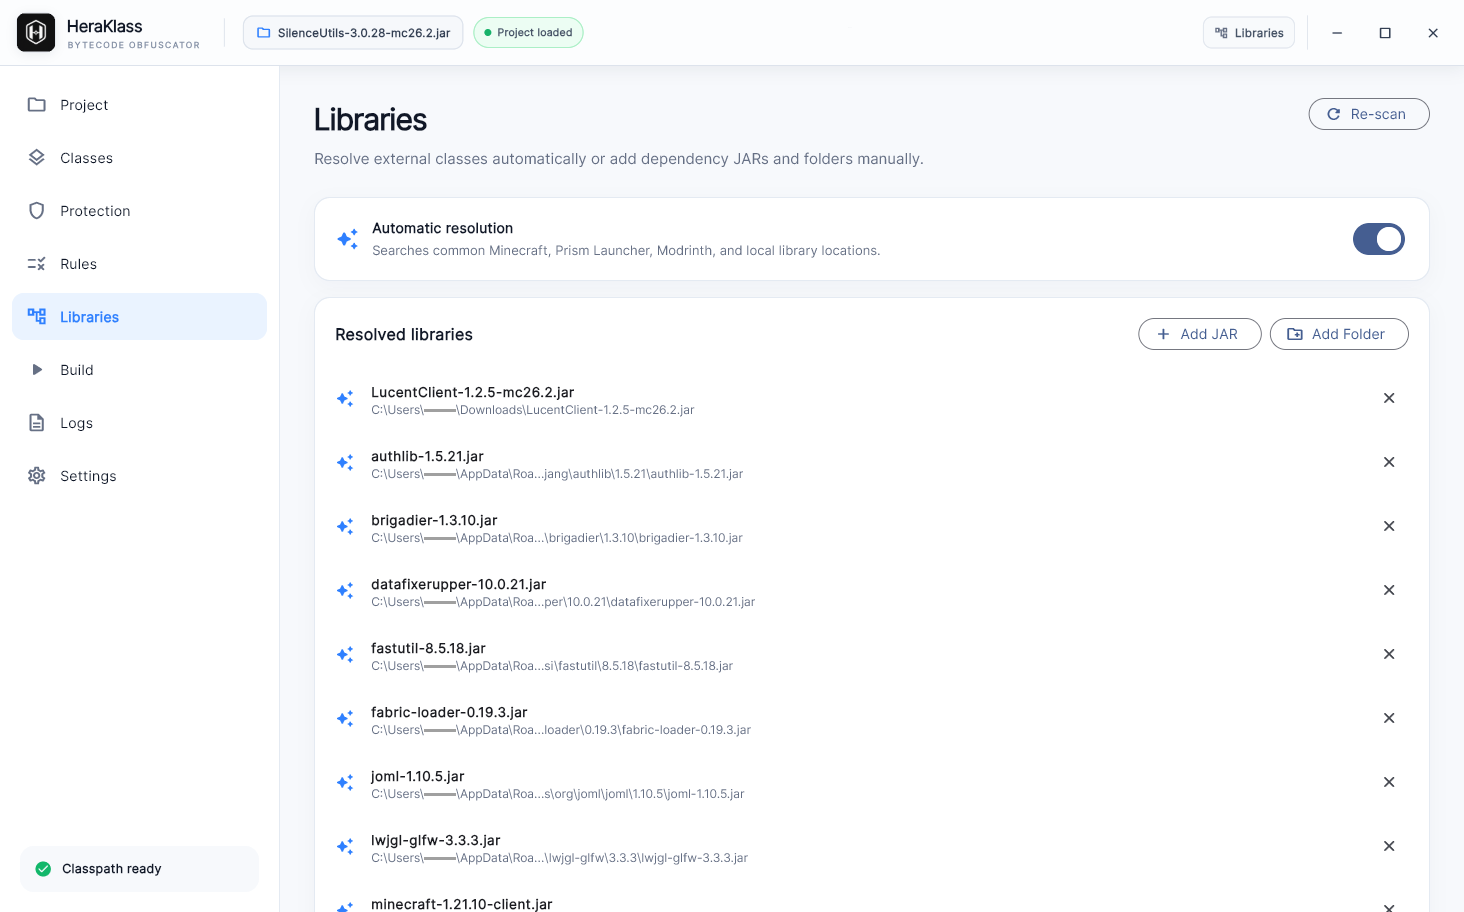
Task: Select the fabric-loader-0.19.3.jar file name
Action: pos(449,712)
